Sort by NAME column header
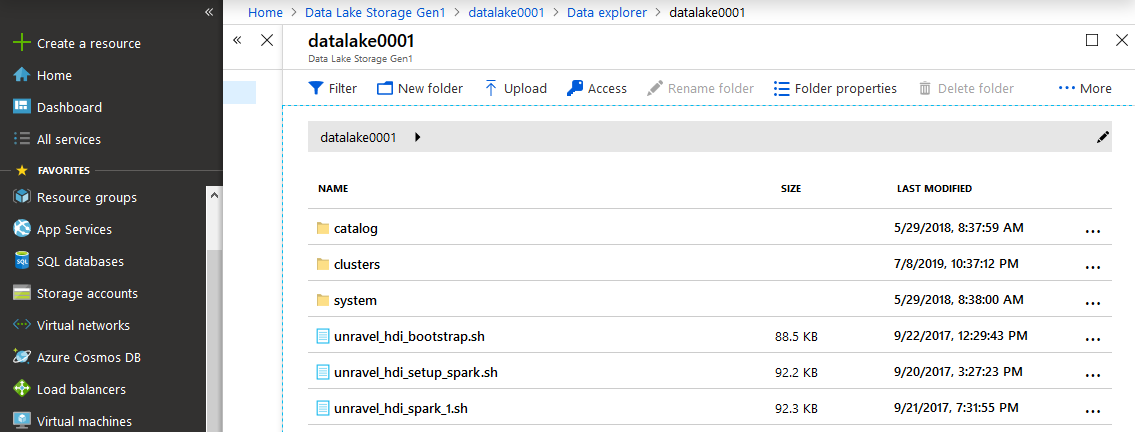This screenshot has width=1135, height=432. pos(333,188)
